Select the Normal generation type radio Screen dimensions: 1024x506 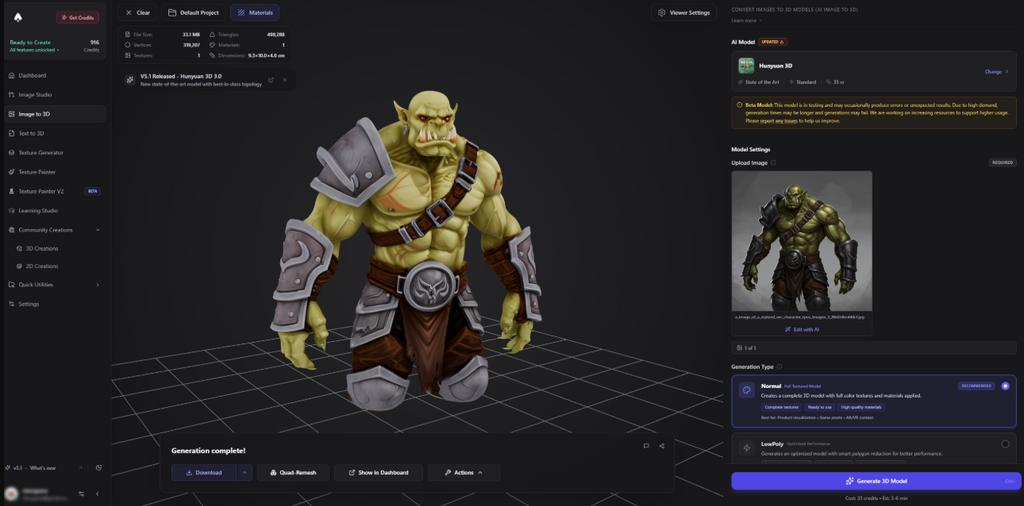click(1005, 386)
